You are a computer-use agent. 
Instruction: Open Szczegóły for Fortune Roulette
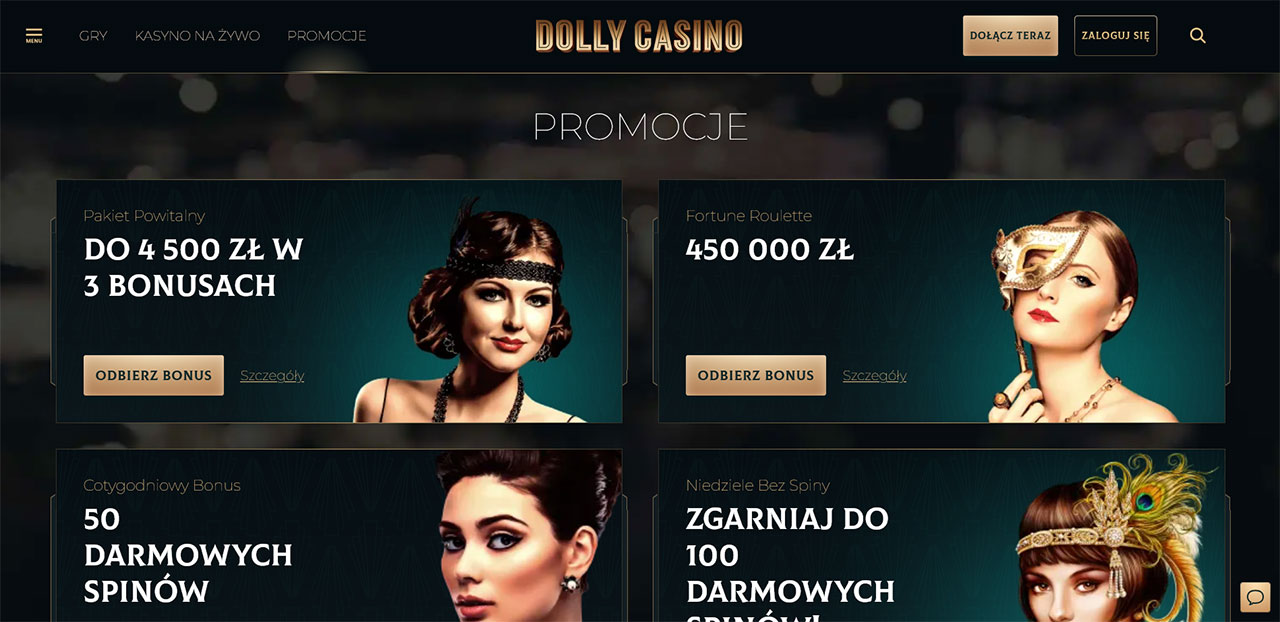874,376
